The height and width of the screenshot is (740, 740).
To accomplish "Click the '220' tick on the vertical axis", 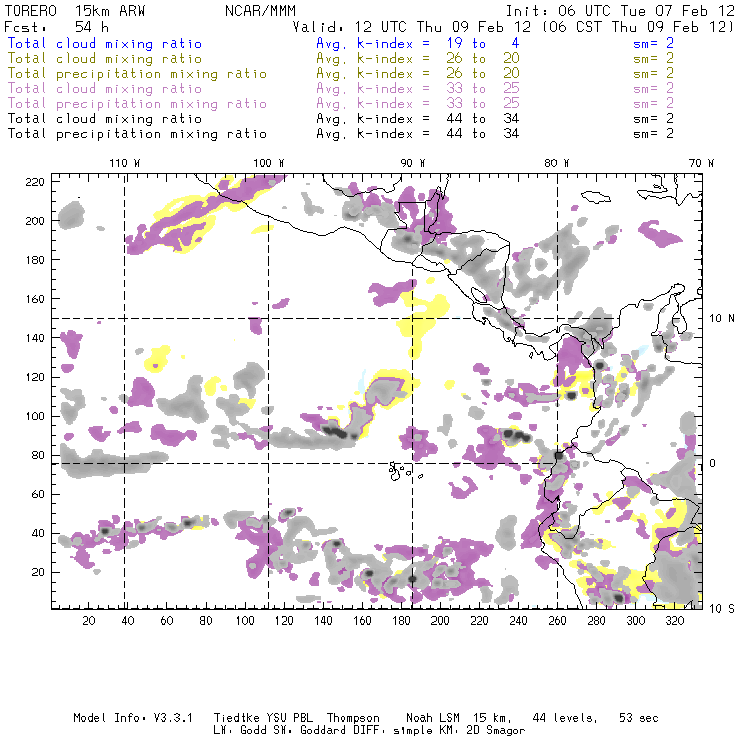I will pos(34,182).
